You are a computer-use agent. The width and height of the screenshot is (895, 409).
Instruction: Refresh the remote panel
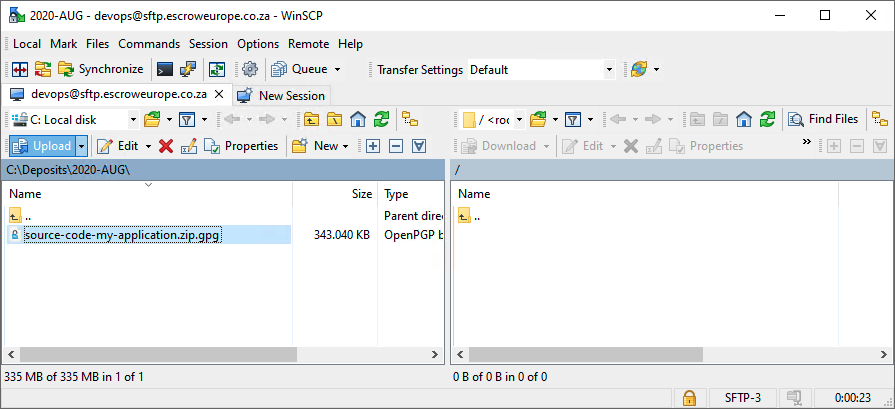click(x=767, y=120)
